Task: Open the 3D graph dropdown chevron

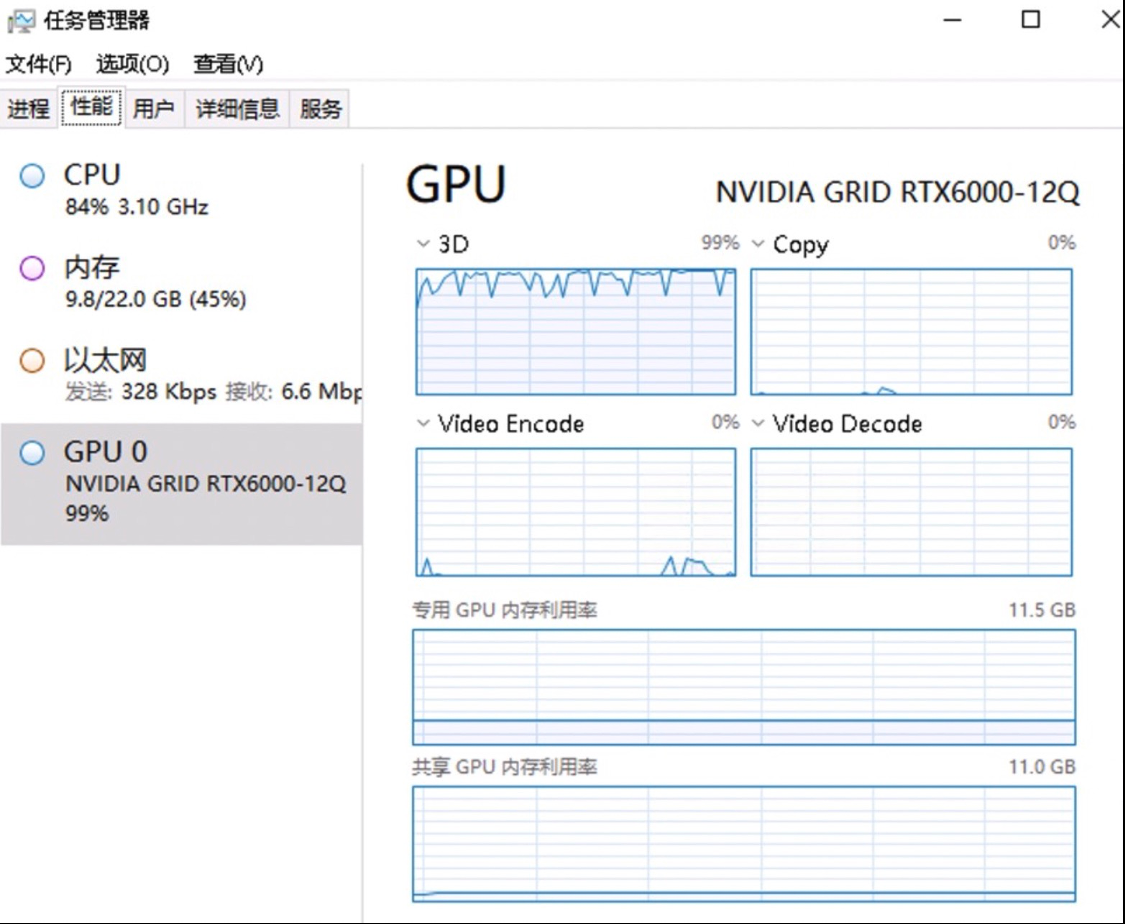Action: tap(423, 244)
